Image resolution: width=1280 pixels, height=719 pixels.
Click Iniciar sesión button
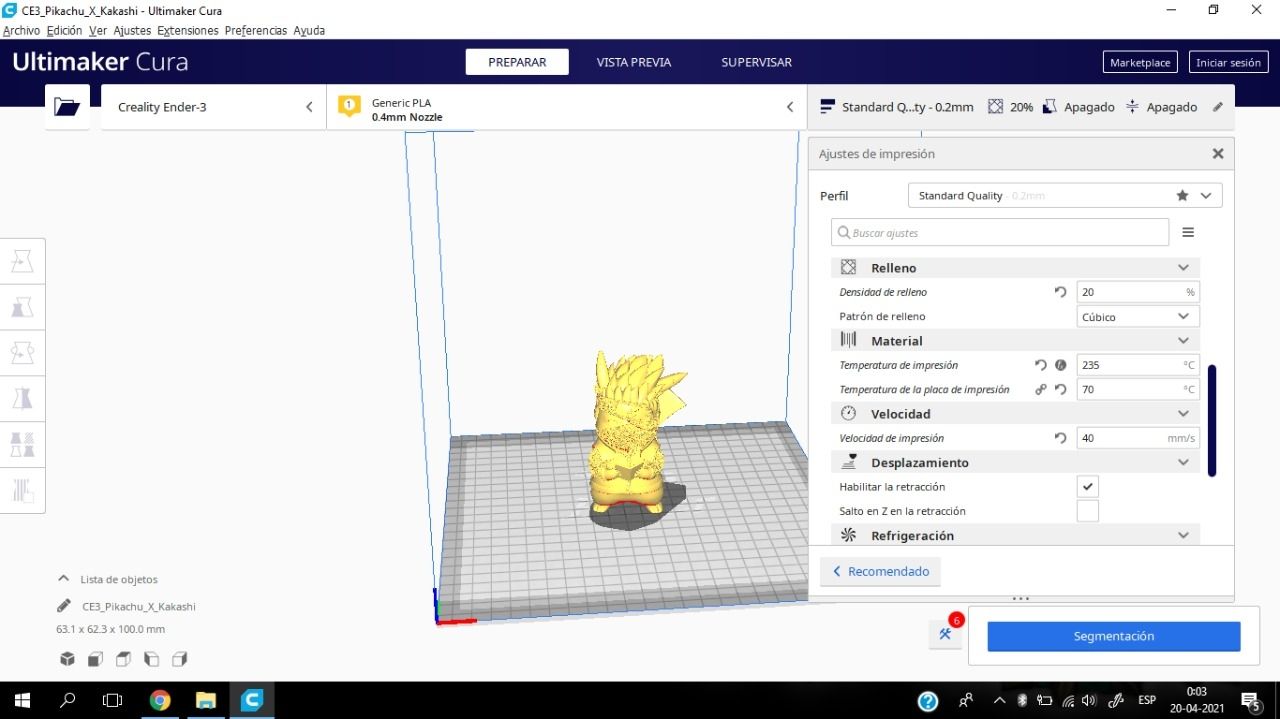click(1228, 62)
